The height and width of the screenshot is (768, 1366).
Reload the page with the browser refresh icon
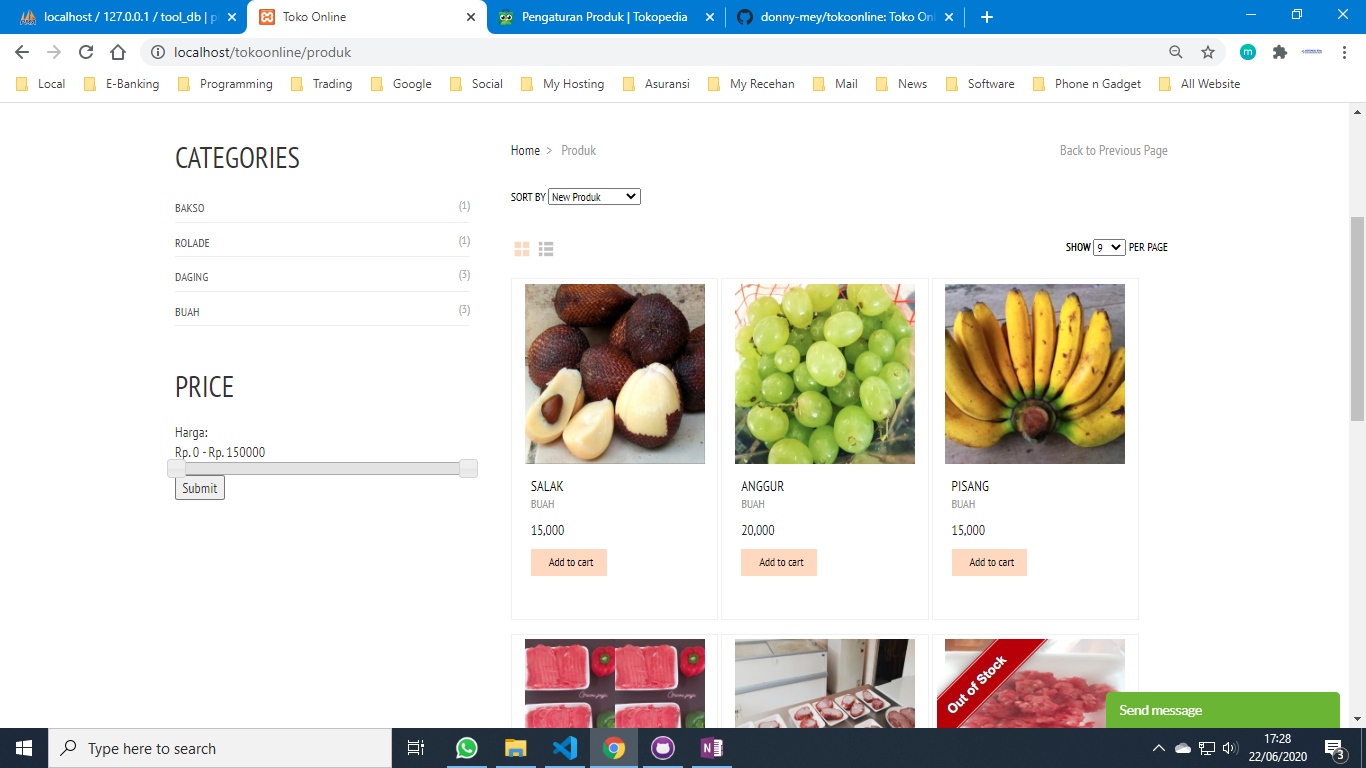(86, 52)
